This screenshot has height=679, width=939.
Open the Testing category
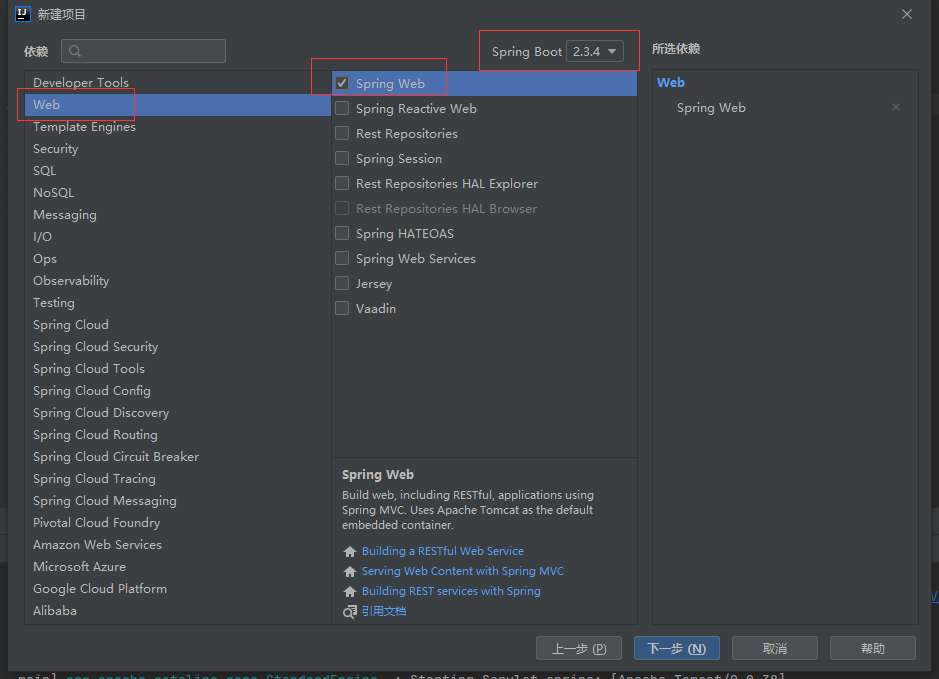178,302
